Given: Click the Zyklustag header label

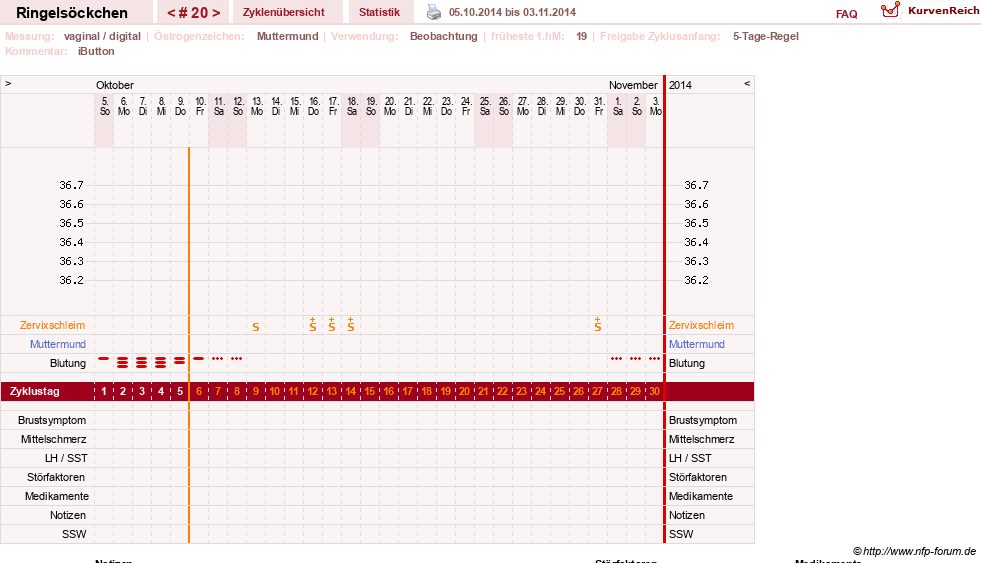Looking at the screenshot, I should pos(34,392).
